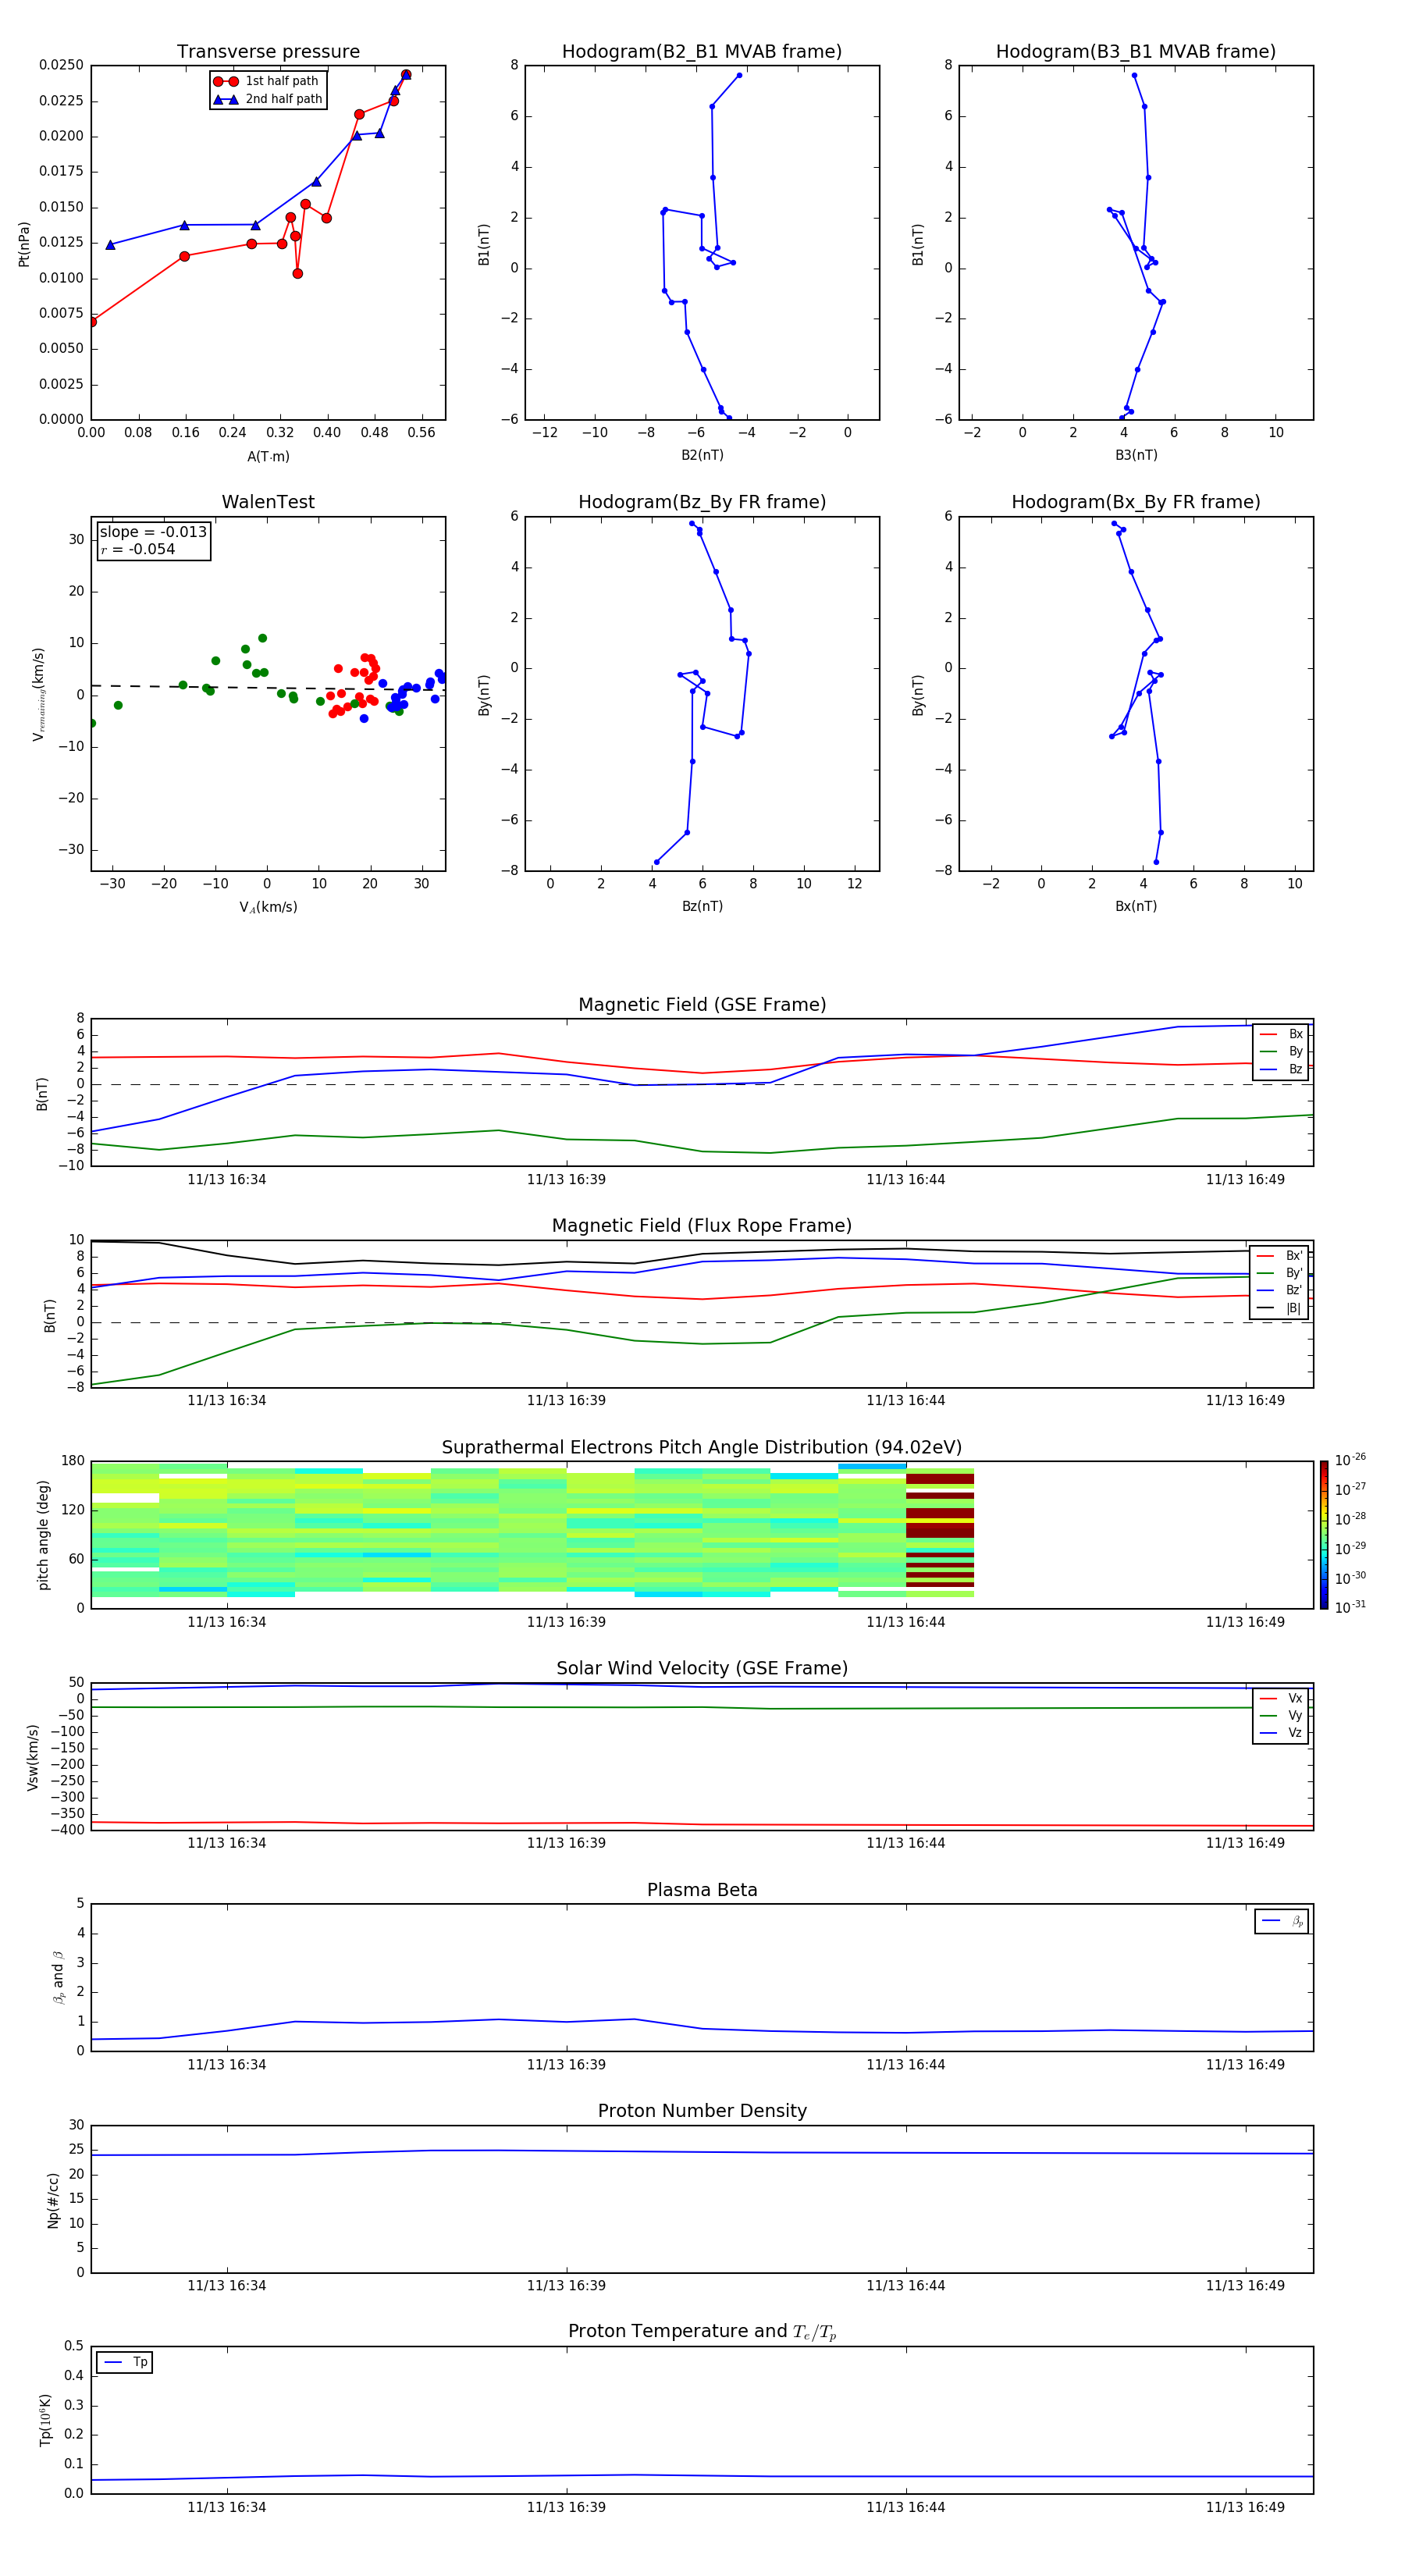
Task: Click the WalenTest dashed fit line
Action: click(x=268, y=688)
